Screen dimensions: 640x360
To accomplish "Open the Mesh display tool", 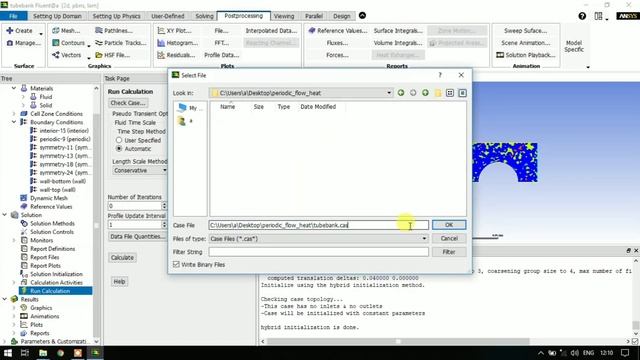I will (x=66, y=31).
